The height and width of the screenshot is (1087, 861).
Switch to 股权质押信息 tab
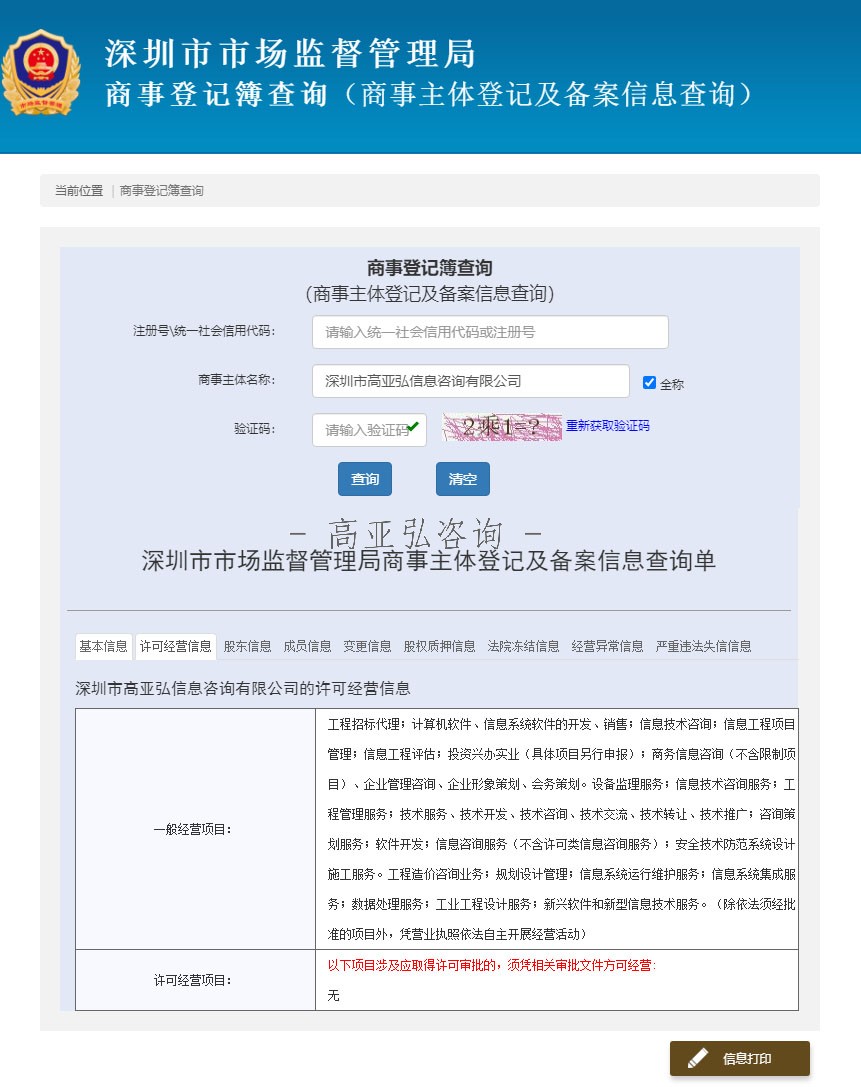439,646
